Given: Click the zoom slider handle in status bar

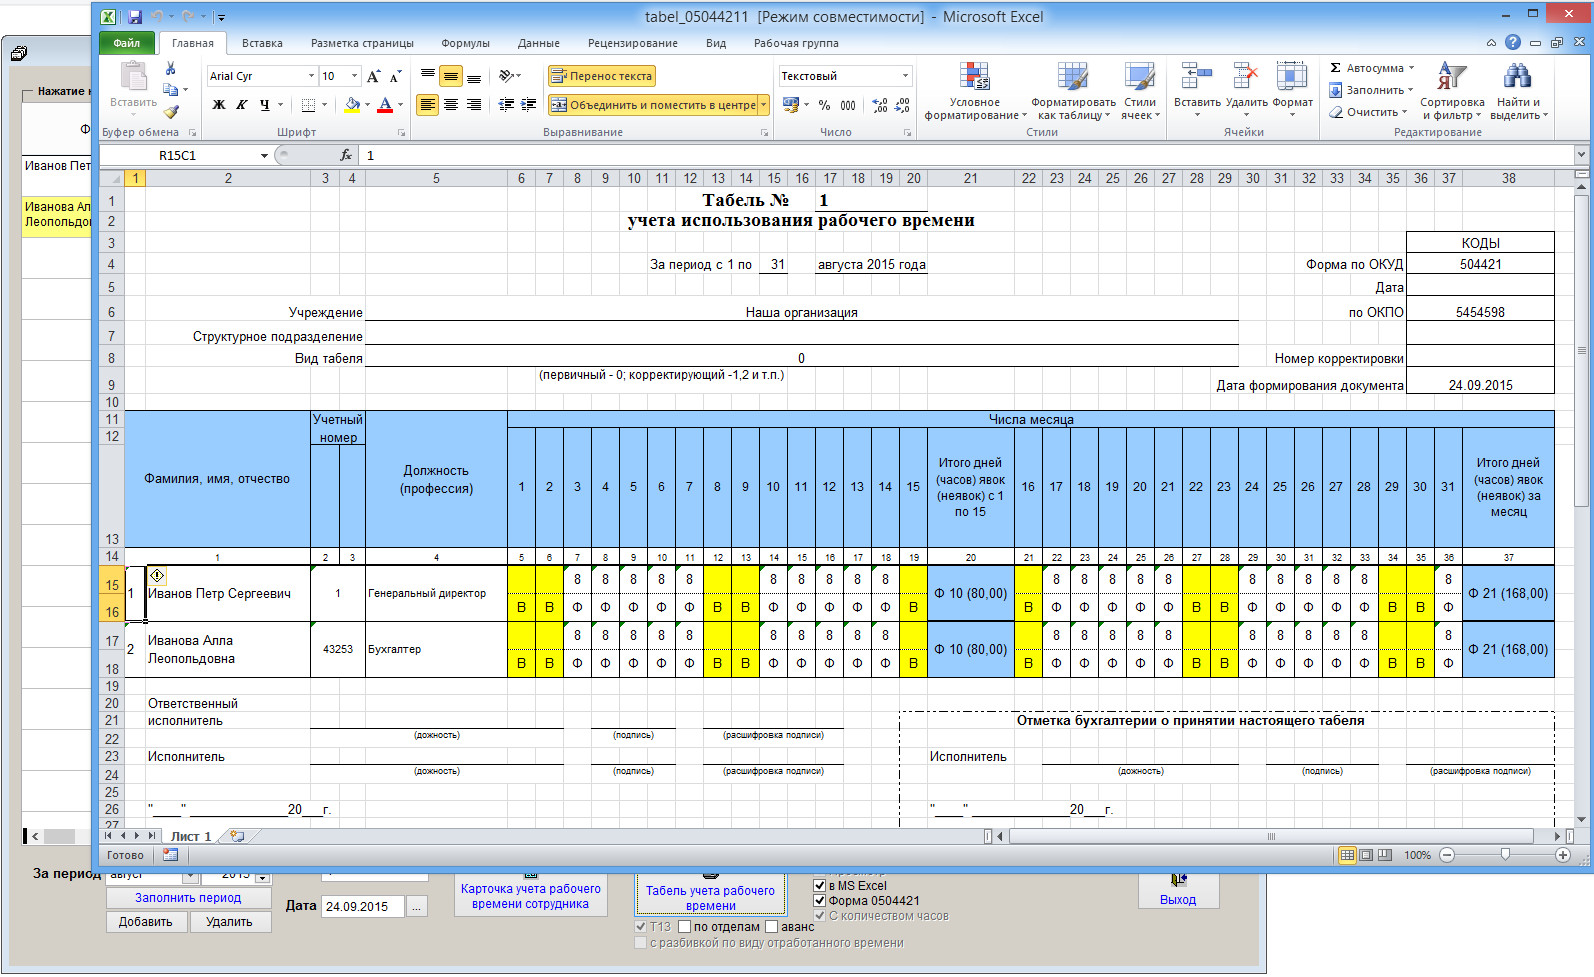Looking at the screenshot, I should pos(1505,855).
